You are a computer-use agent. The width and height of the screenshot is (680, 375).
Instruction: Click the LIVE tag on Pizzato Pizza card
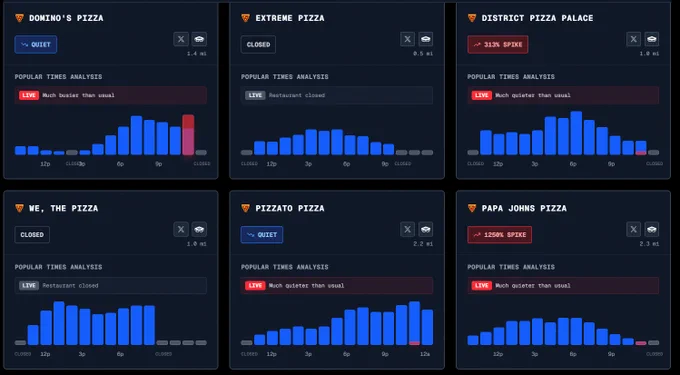(x=255, y=286)
